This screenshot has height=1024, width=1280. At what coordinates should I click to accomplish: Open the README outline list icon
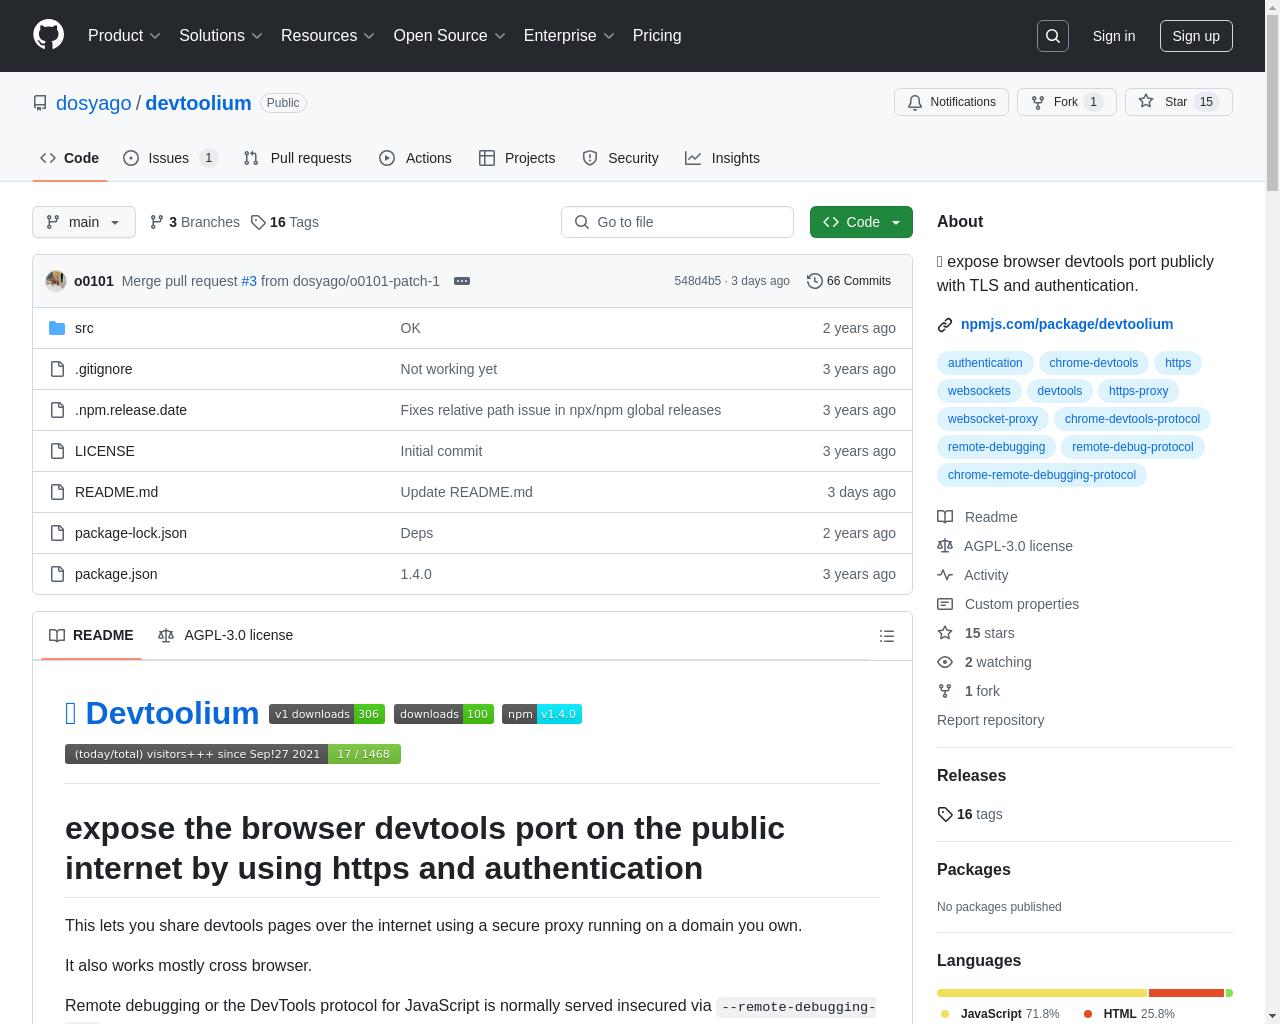tap(886, 636)
